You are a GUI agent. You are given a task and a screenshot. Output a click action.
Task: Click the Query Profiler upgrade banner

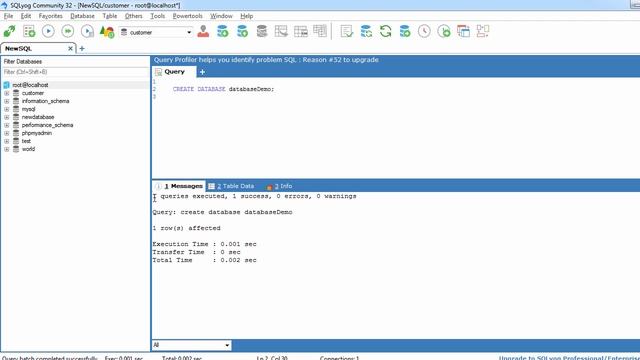(x=266, y=60)
